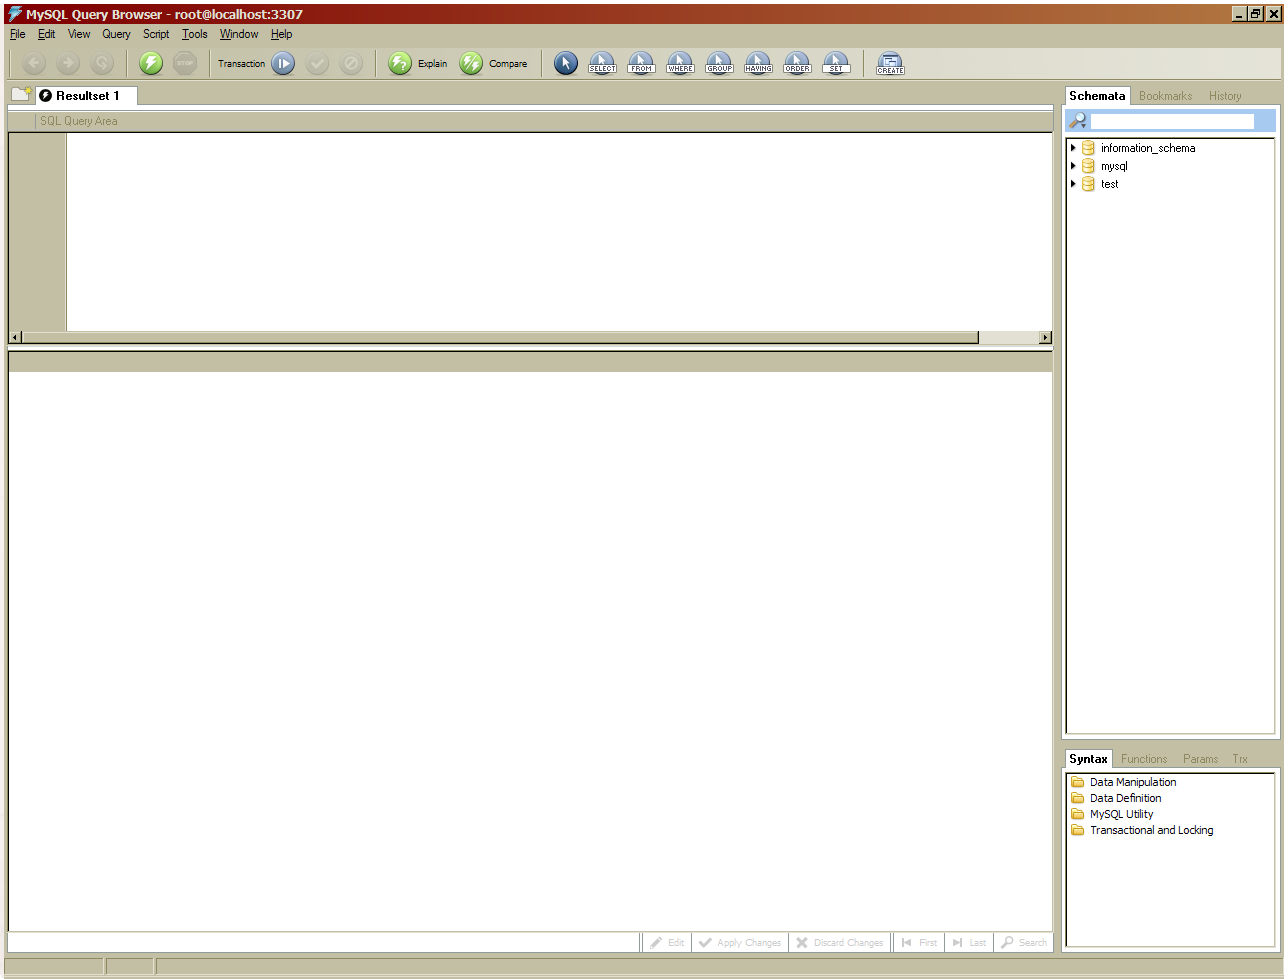
Task: Focus the schemata search field
Action: coord(1172,121)
